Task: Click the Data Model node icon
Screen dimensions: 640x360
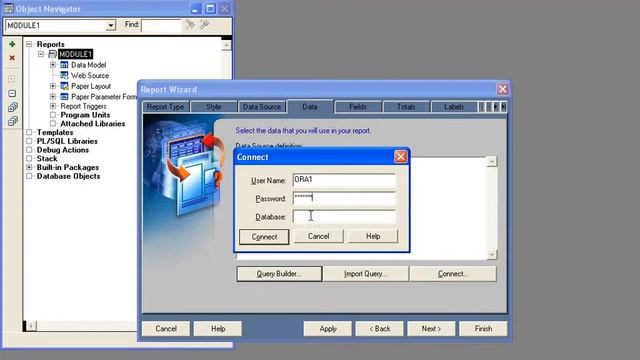Action: (x=64, y=65)
